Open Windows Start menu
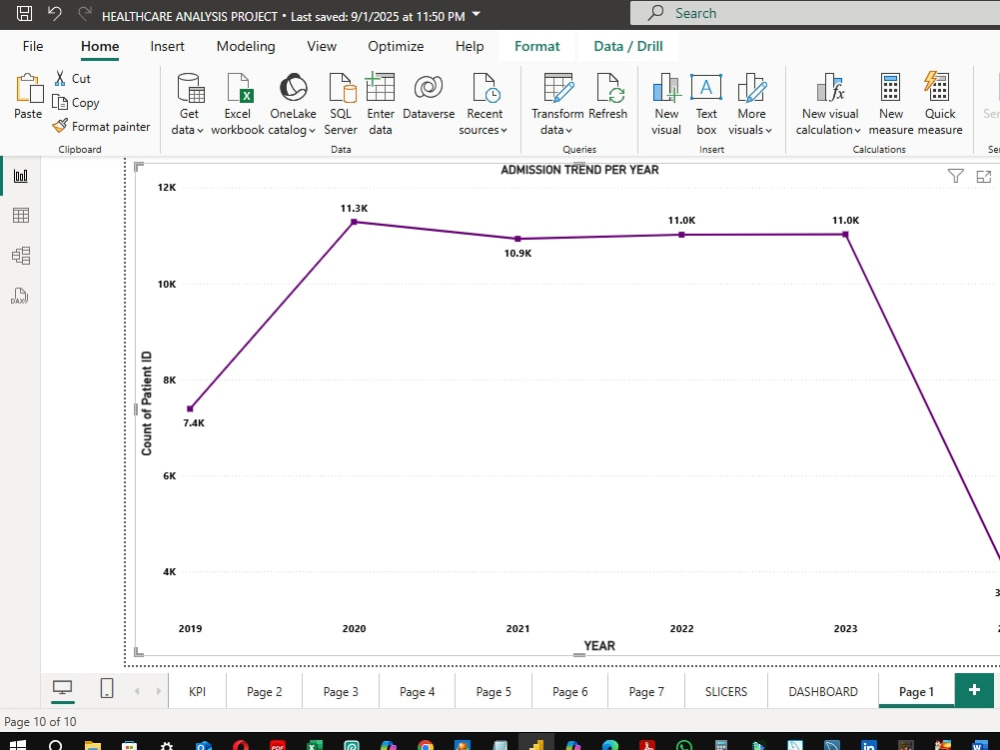 tap(18, 744)
